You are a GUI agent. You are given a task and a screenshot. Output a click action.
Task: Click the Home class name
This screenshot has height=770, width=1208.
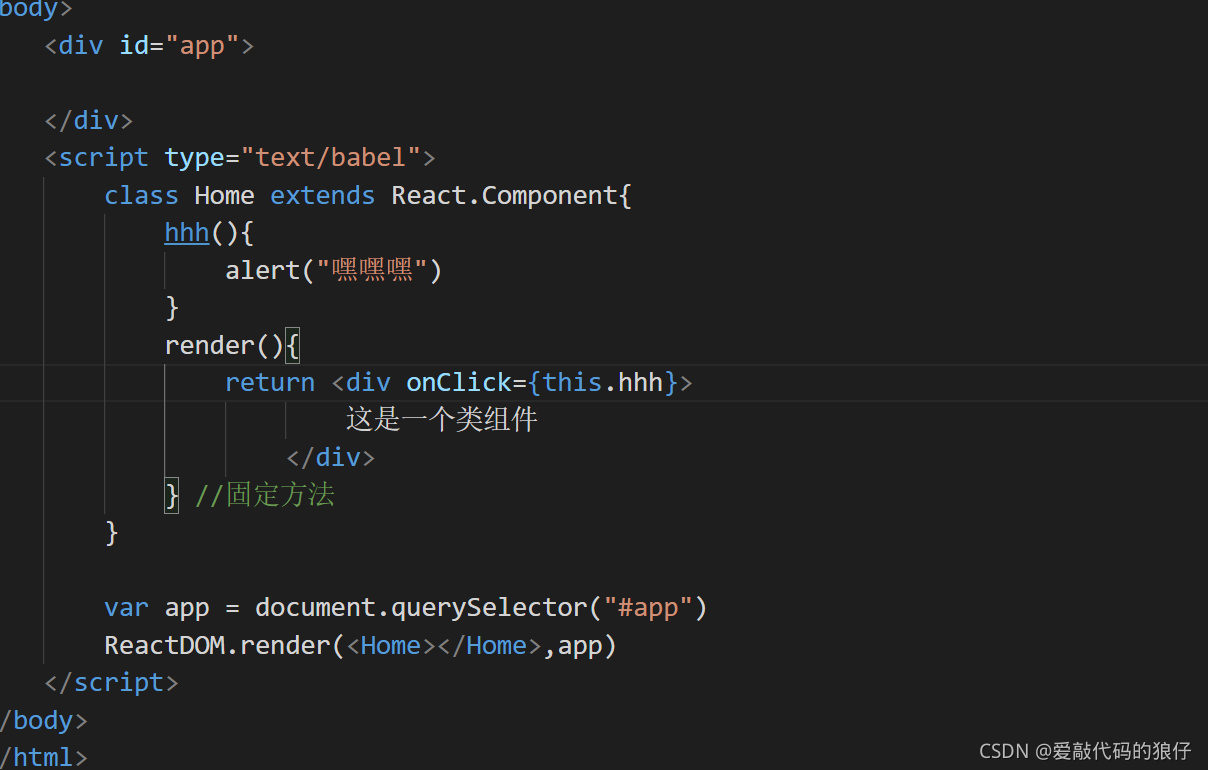[224, 195]
